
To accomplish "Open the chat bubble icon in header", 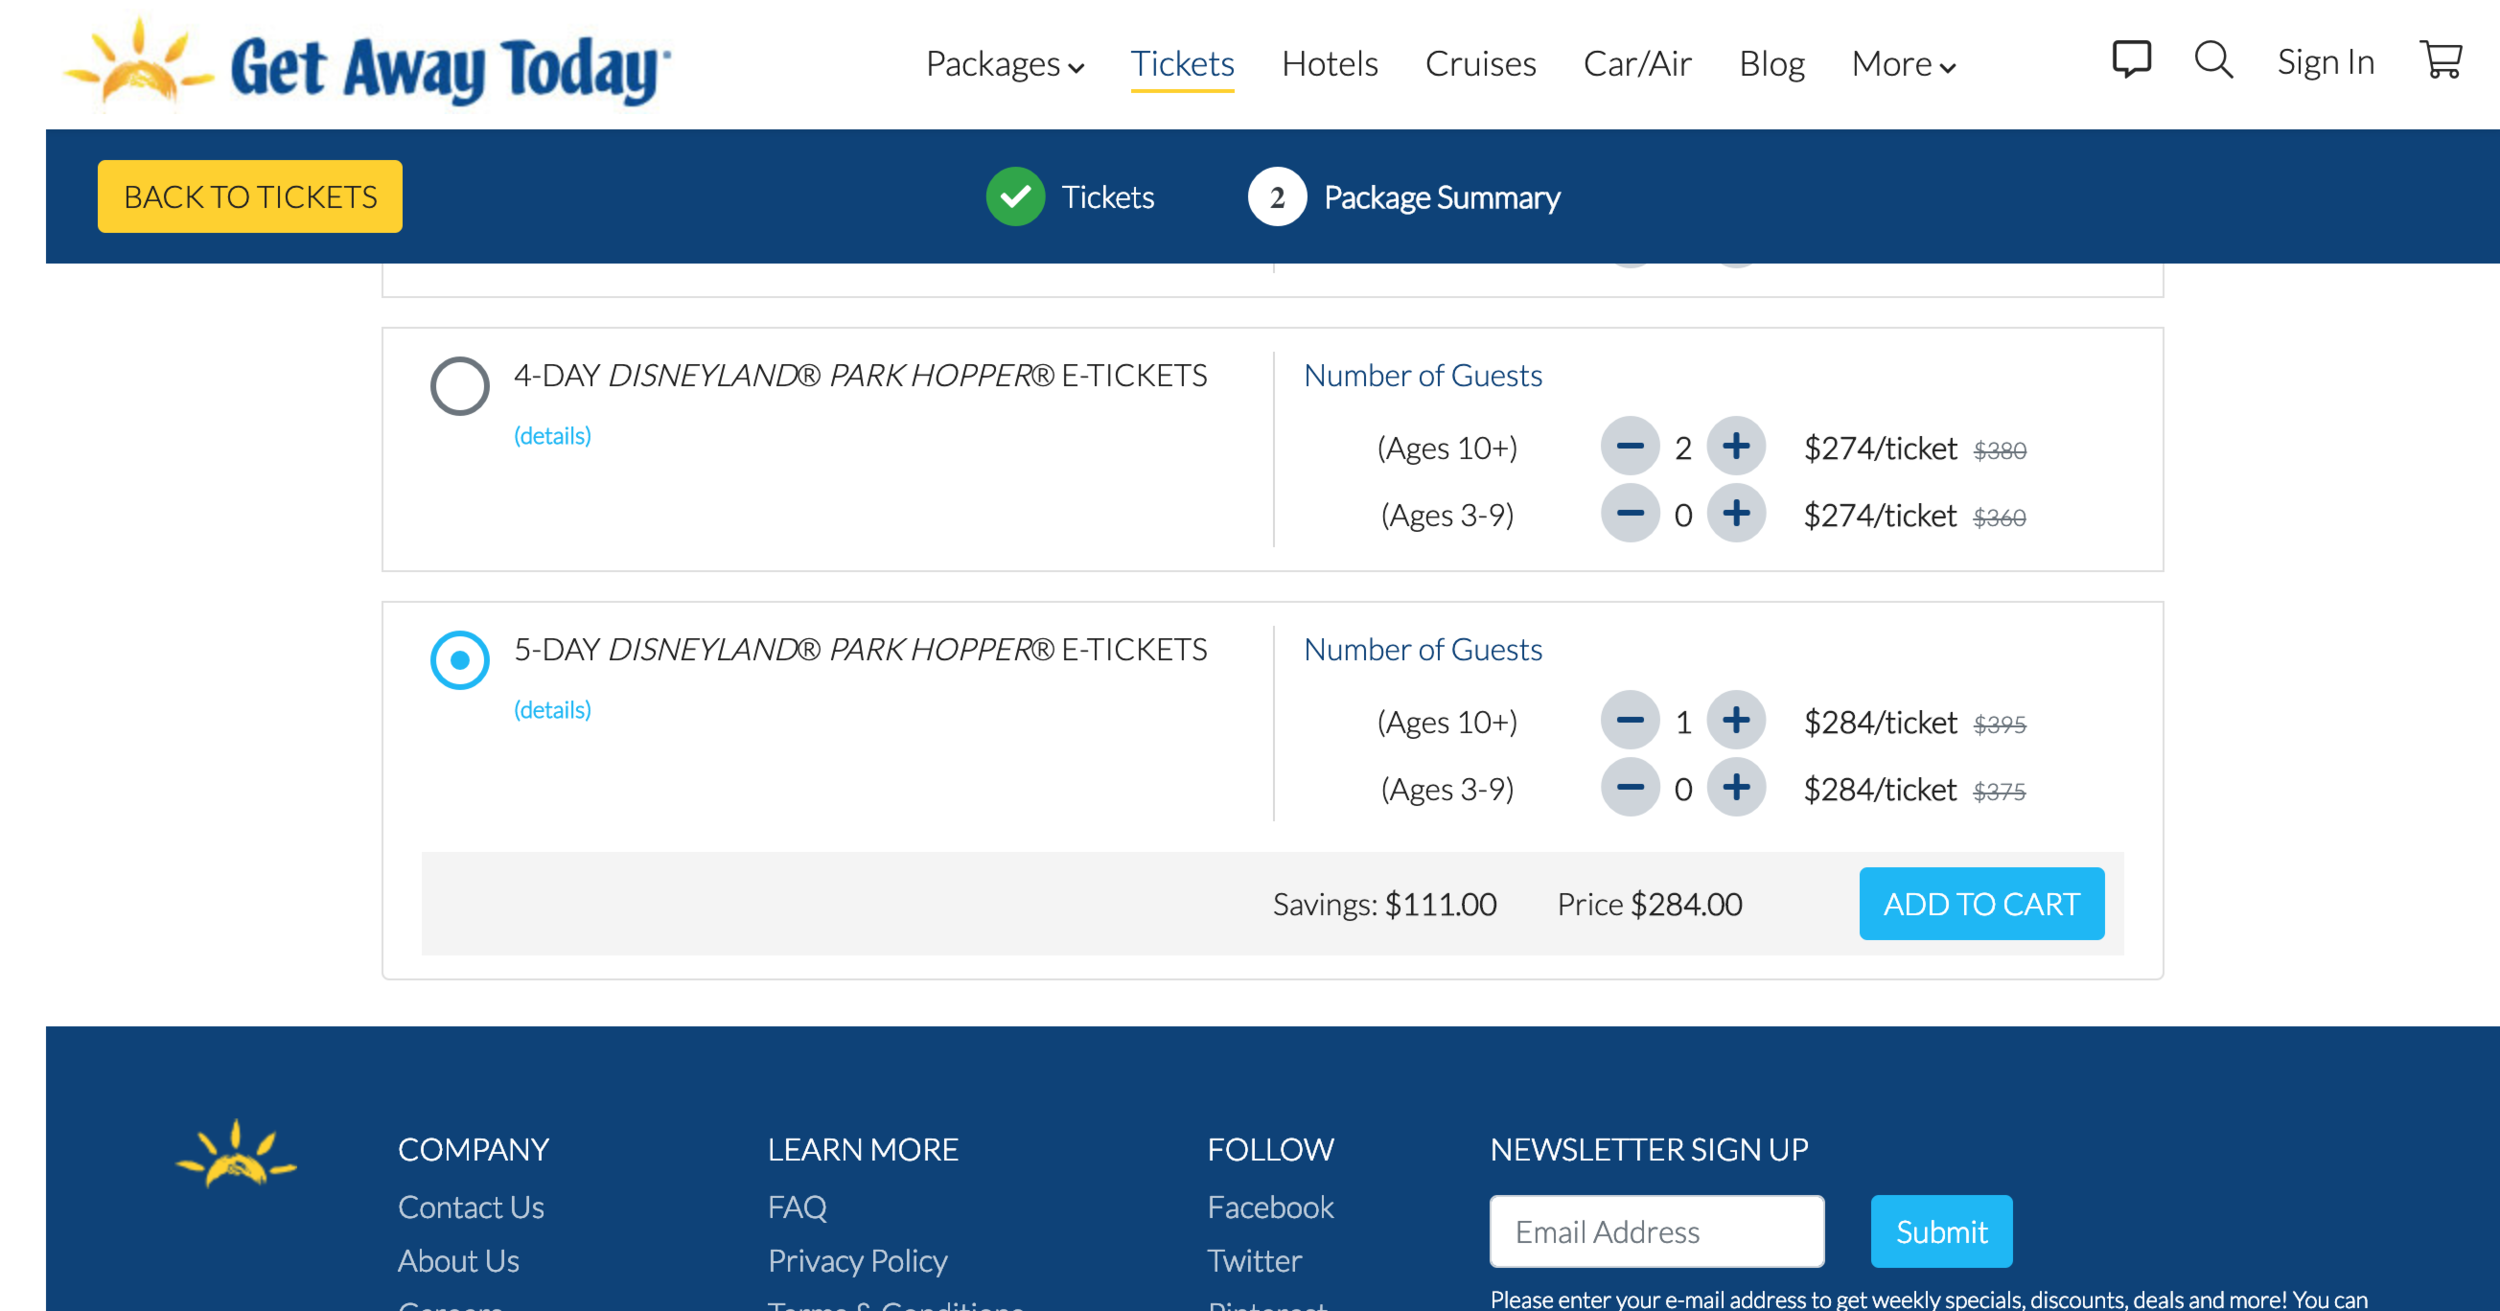I will click(2131, 60).
